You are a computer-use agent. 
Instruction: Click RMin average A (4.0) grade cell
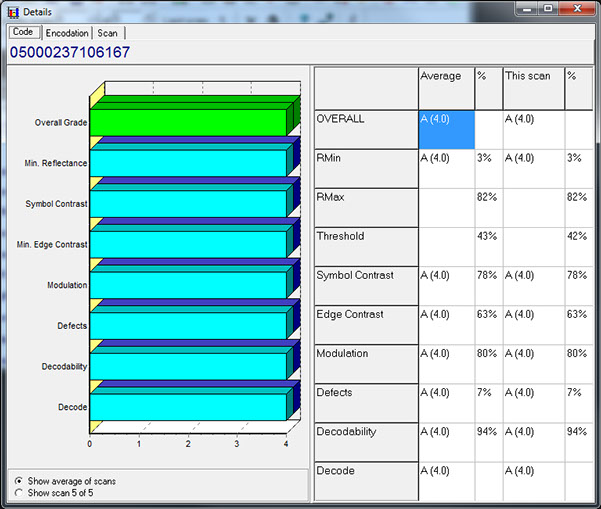tap(447, 169)
